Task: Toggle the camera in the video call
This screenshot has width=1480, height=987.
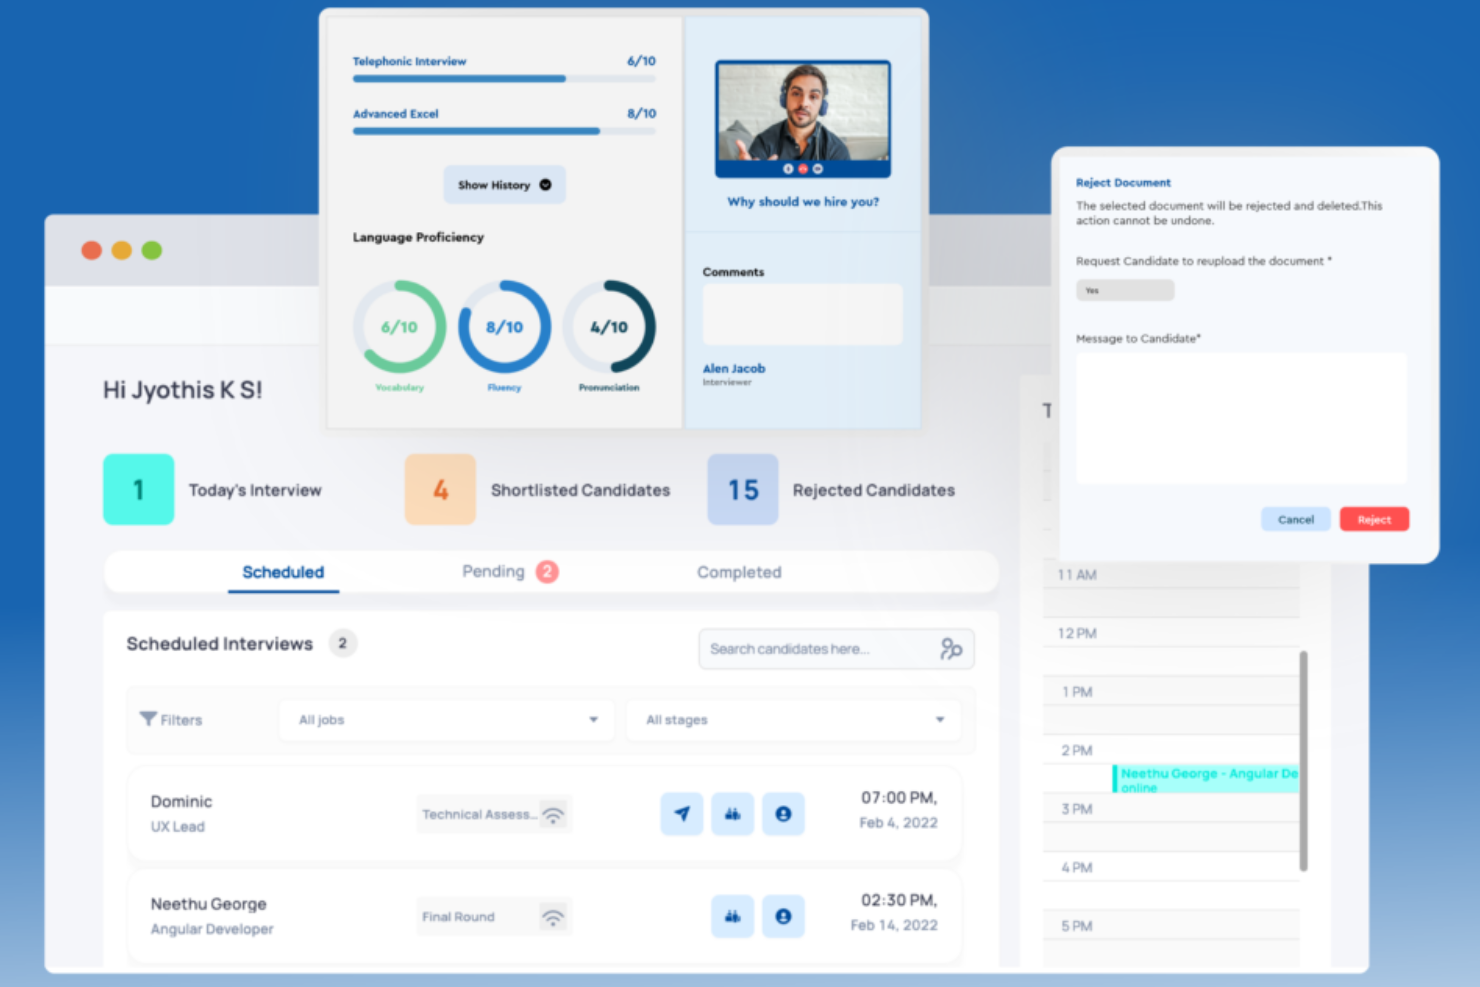Action: click(818, 169)
